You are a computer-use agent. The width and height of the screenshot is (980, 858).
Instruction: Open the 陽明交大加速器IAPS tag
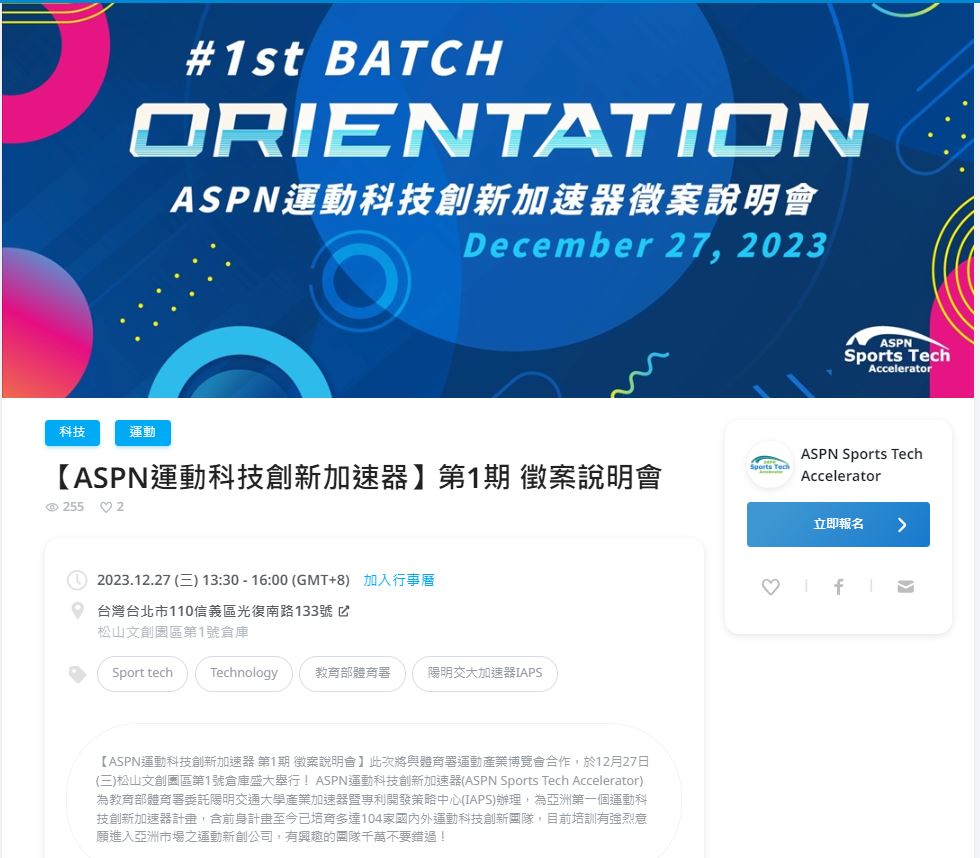click(x=485, y=673)
